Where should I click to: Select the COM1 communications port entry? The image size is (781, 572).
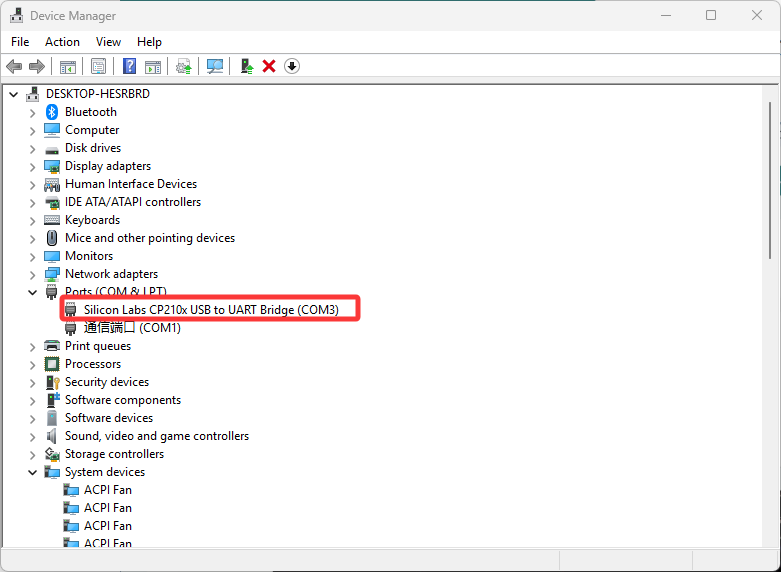tap(132, 328)
